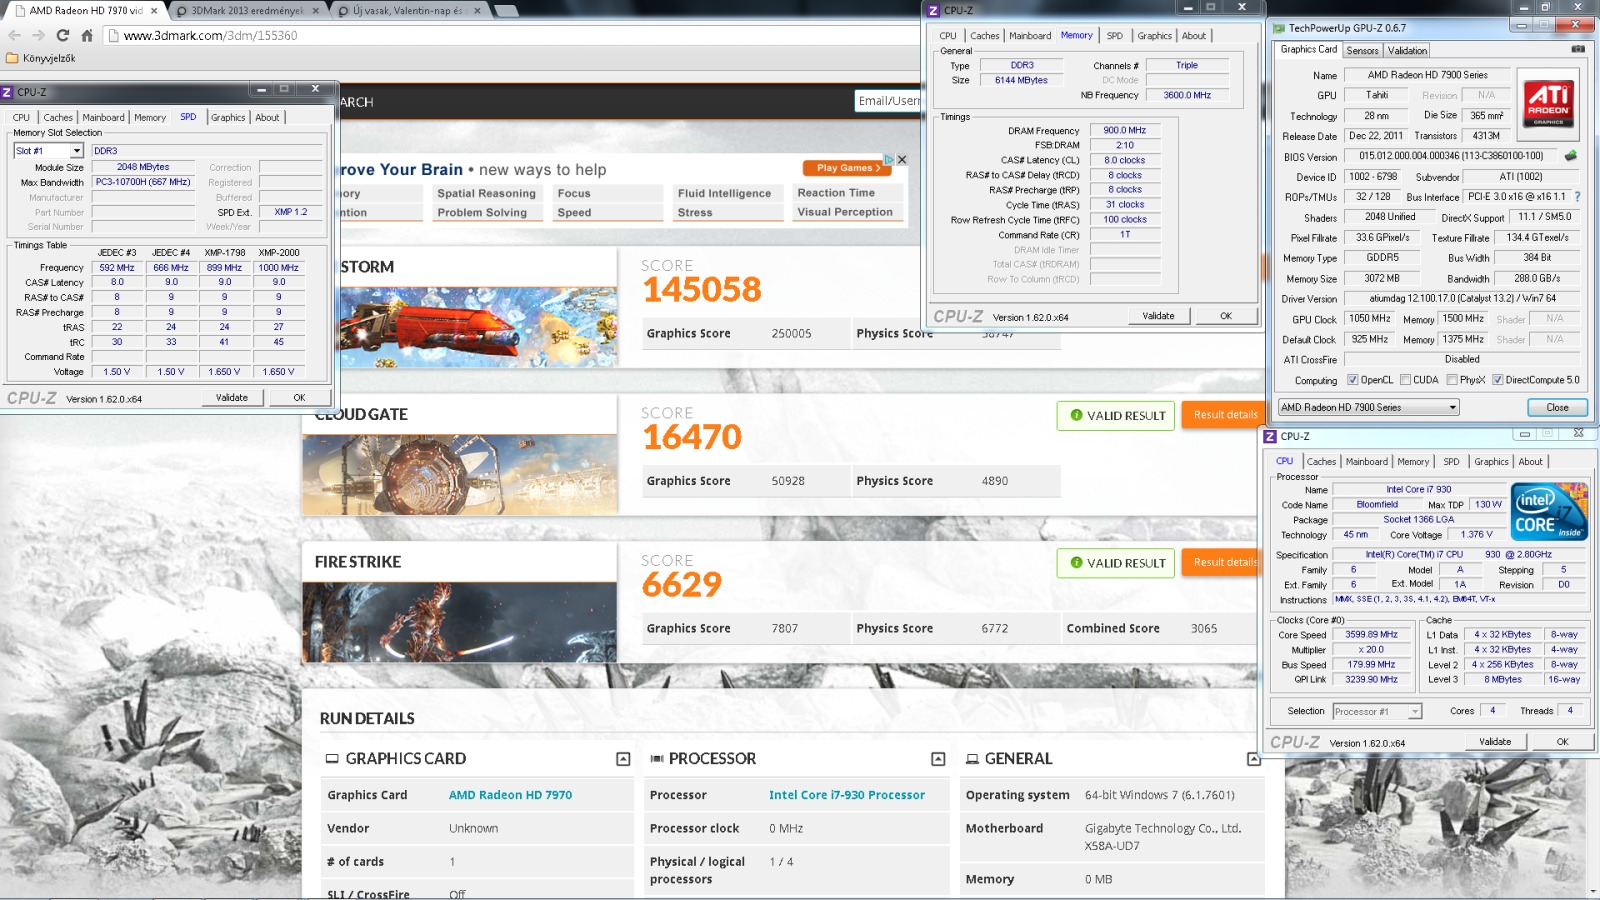Viewport: 1600px width, 900px height.
Task: Close GPU-Z with the Close button
Action: tap(1557, 408)
